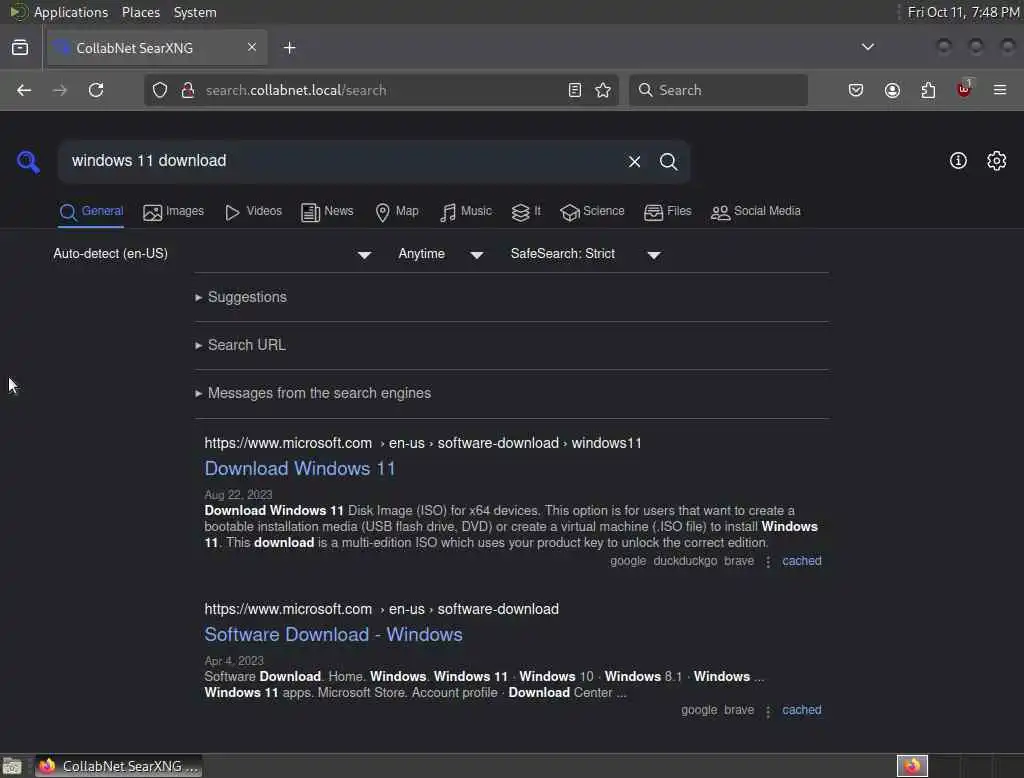Switch to the Files category tab
Viewport: 1024px width, 778px height.
point(667,212)
